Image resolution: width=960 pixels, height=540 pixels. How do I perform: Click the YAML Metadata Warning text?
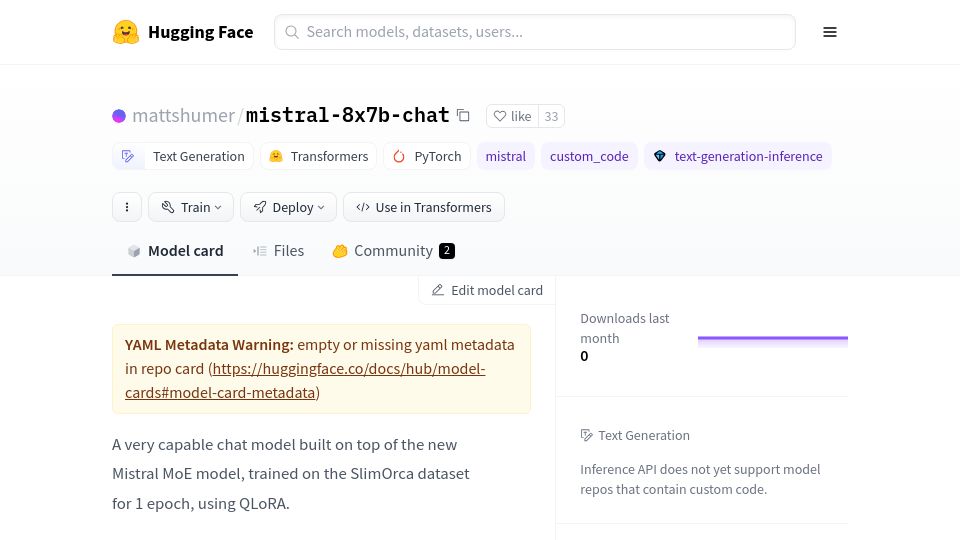point(209,345)
